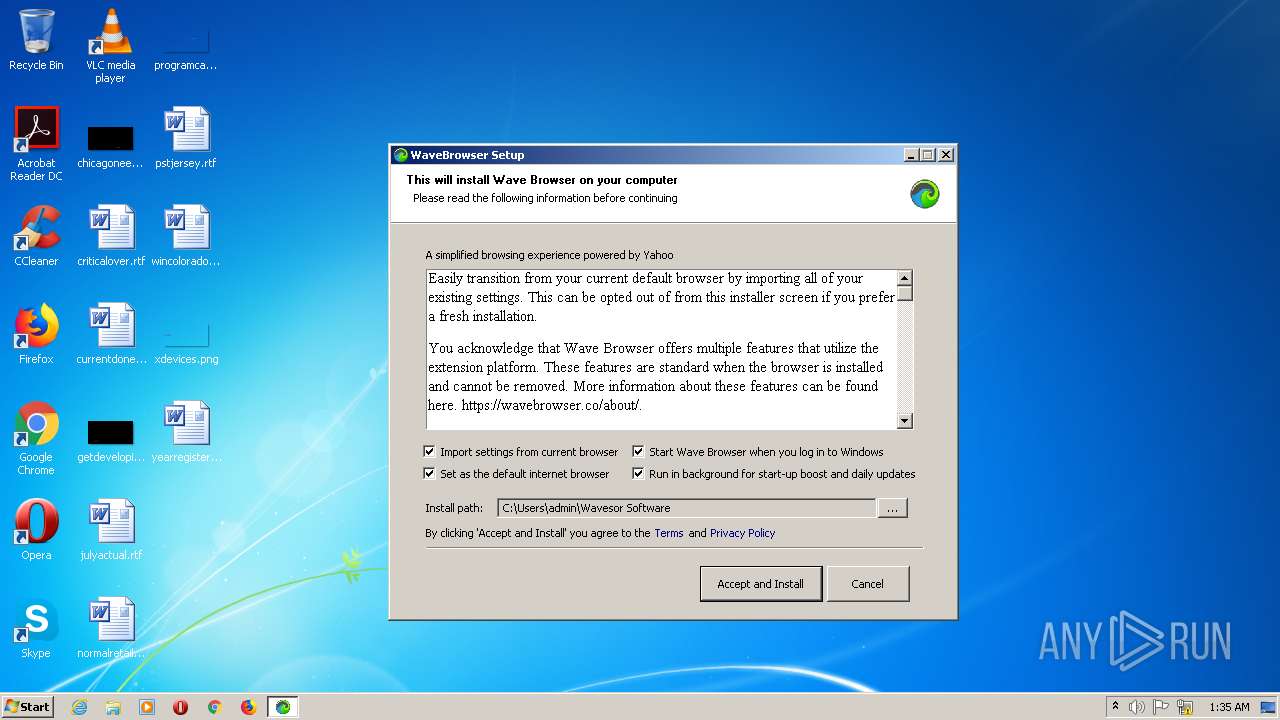Open the Privacy Policy link

tap(742, 533)
